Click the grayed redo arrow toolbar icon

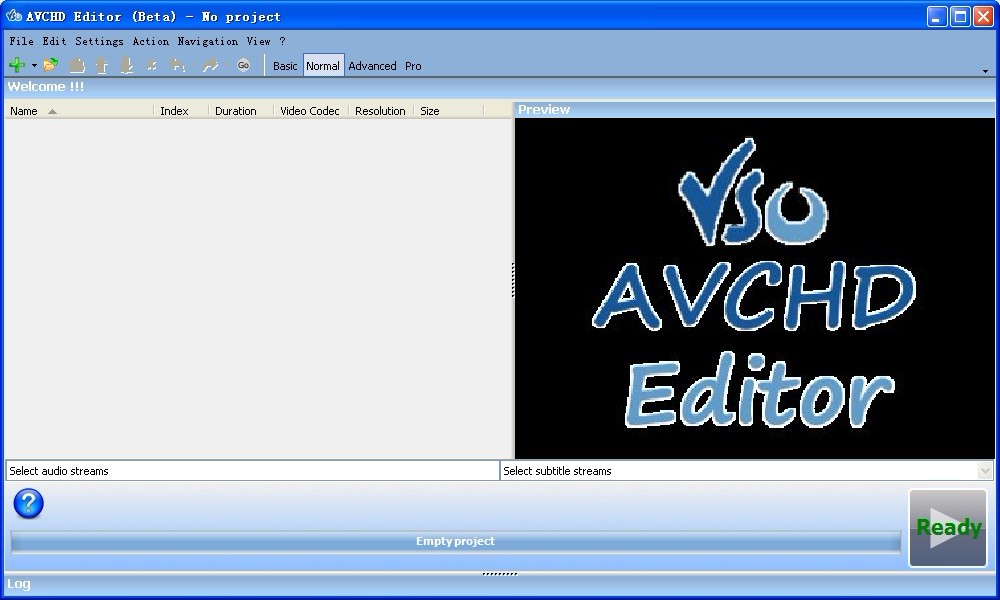coord(210,65)
